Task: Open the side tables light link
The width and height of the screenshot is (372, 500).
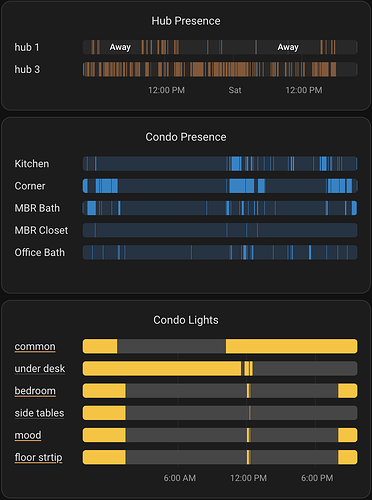Action: click(x=39, y=413)
